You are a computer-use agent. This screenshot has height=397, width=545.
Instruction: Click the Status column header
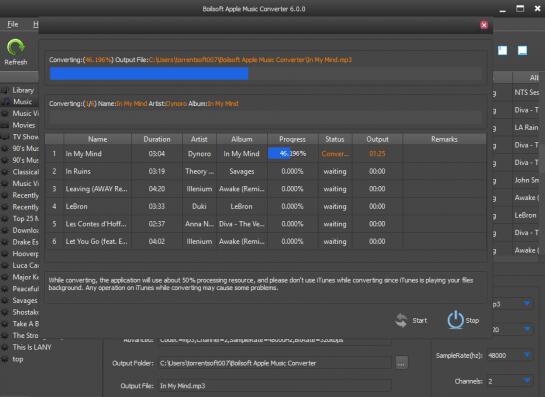click(335, 139)
